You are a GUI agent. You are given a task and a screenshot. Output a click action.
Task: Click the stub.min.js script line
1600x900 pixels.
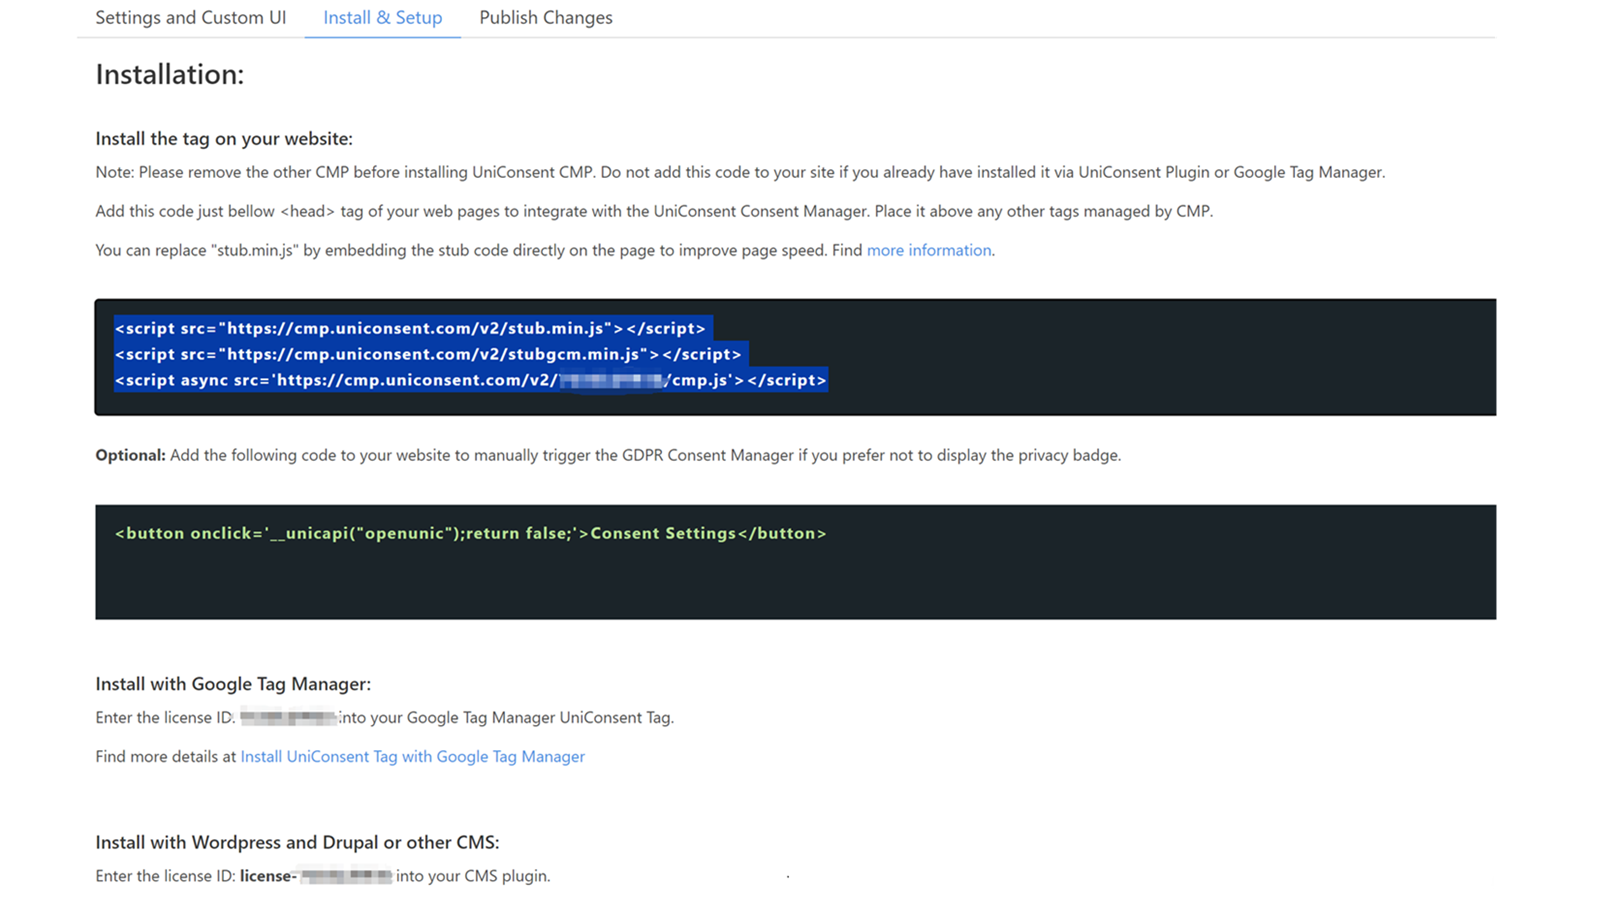pos(410,328)
